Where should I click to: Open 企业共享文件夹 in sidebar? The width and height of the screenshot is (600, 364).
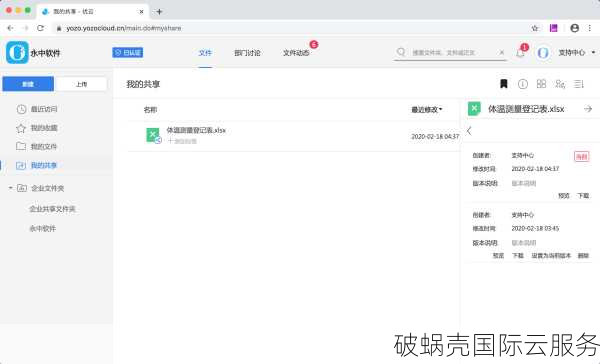pyautogui.click(x=52, y=209)
